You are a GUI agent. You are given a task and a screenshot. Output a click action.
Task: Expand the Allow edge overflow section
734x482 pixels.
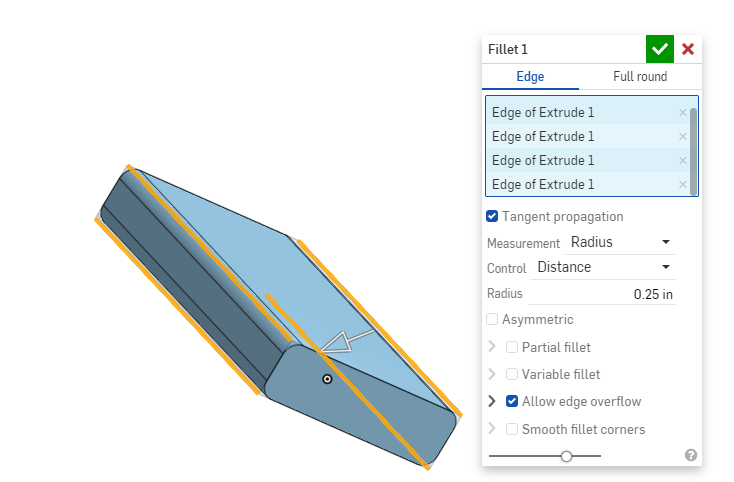pos(491,401)
